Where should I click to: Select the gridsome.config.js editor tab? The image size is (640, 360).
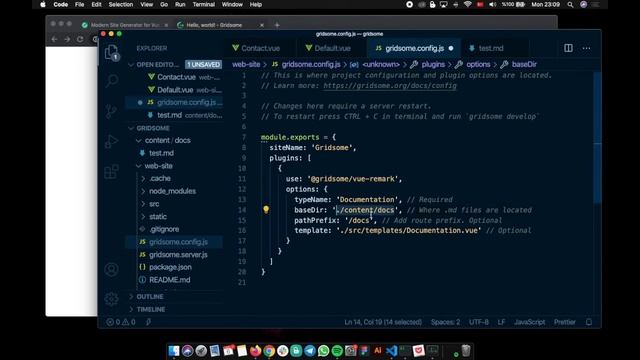[414, 48]
